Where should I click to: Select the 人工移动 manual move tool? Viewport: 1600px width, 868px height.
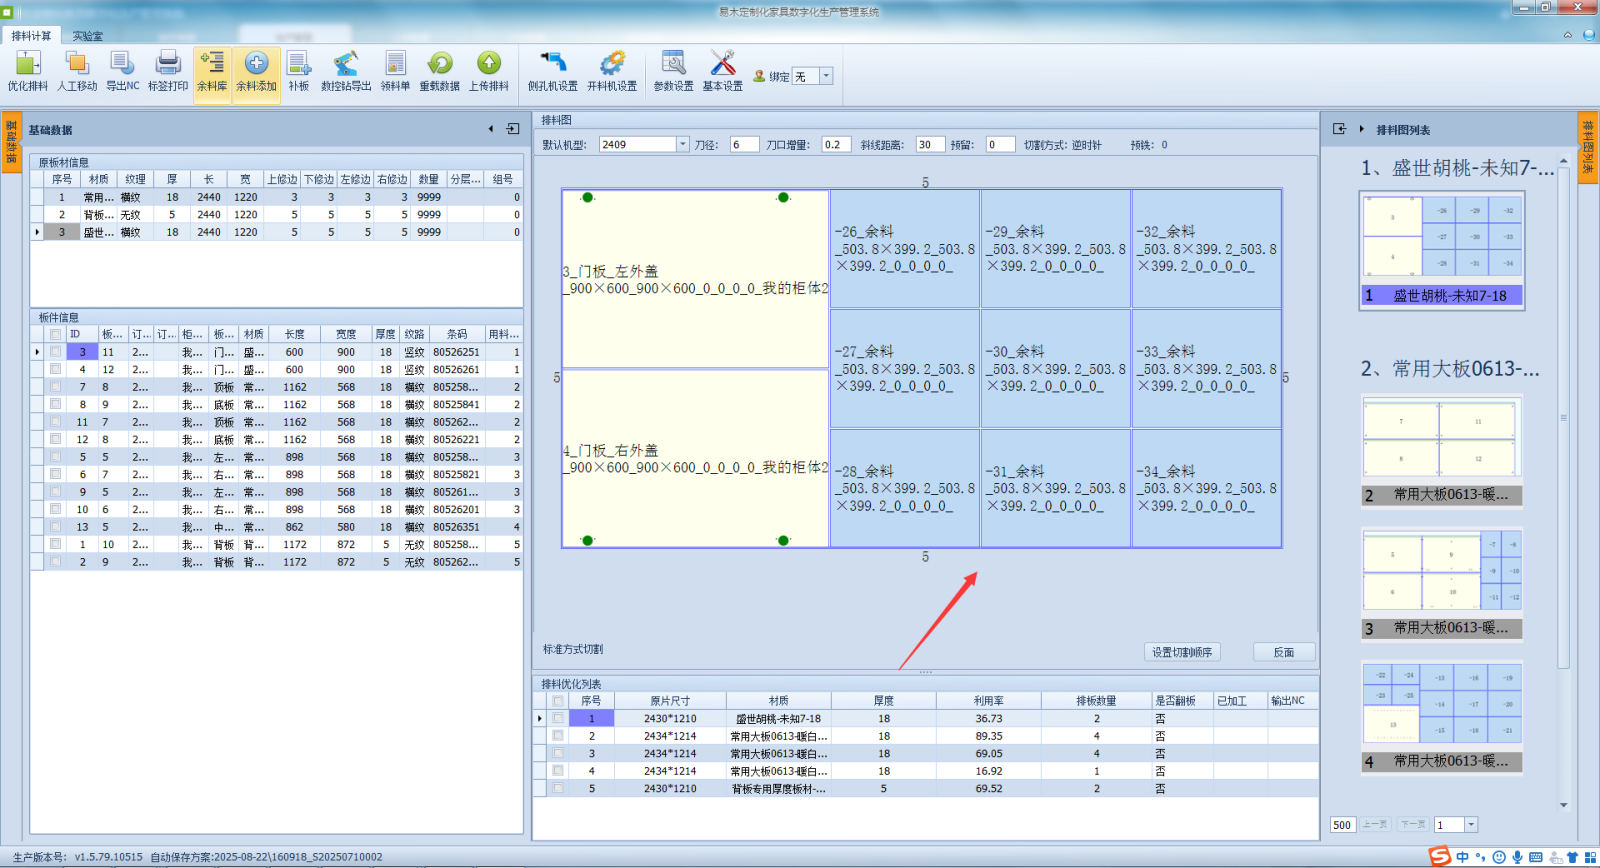coord(77,71)
